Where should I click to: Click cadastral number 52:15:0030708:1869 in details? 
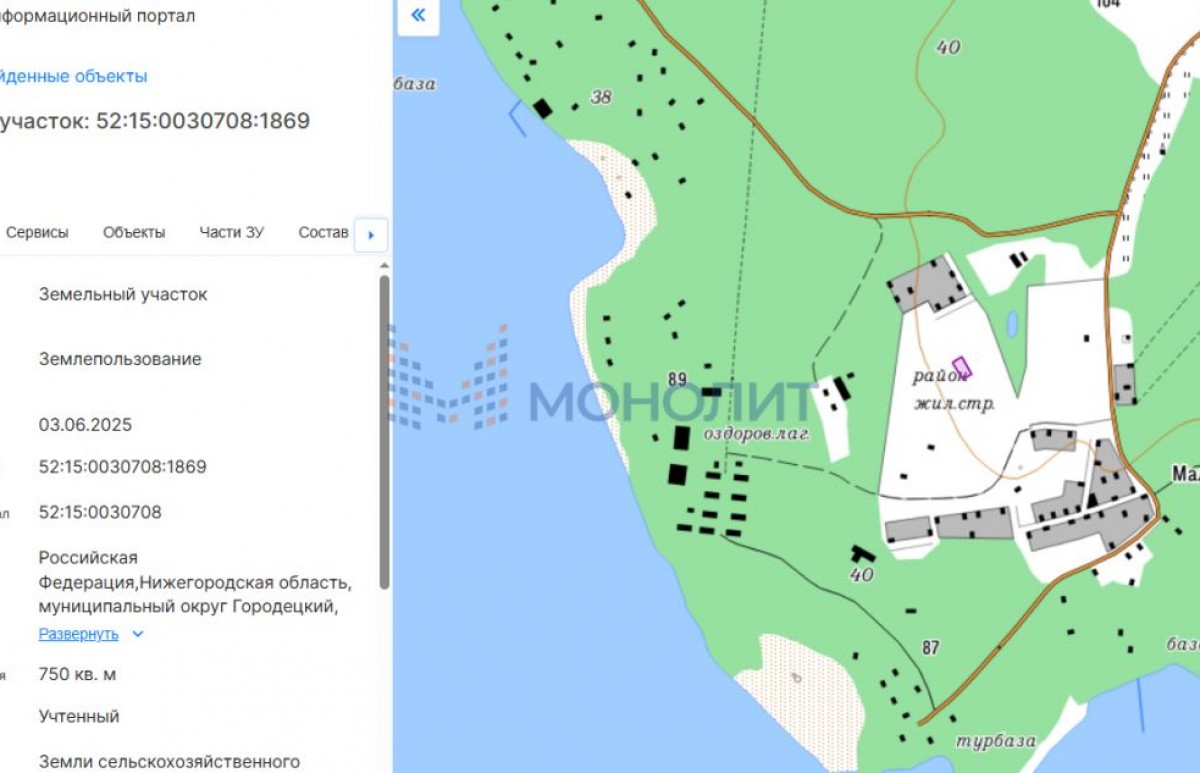122,467
